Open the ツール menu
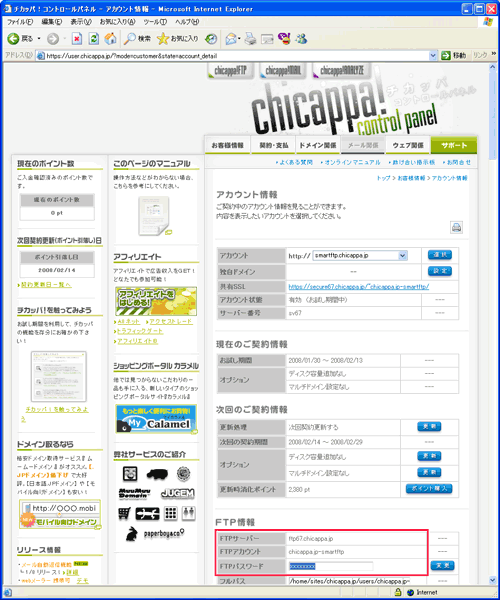Screen dimensions: 500x600 point(155,22)
